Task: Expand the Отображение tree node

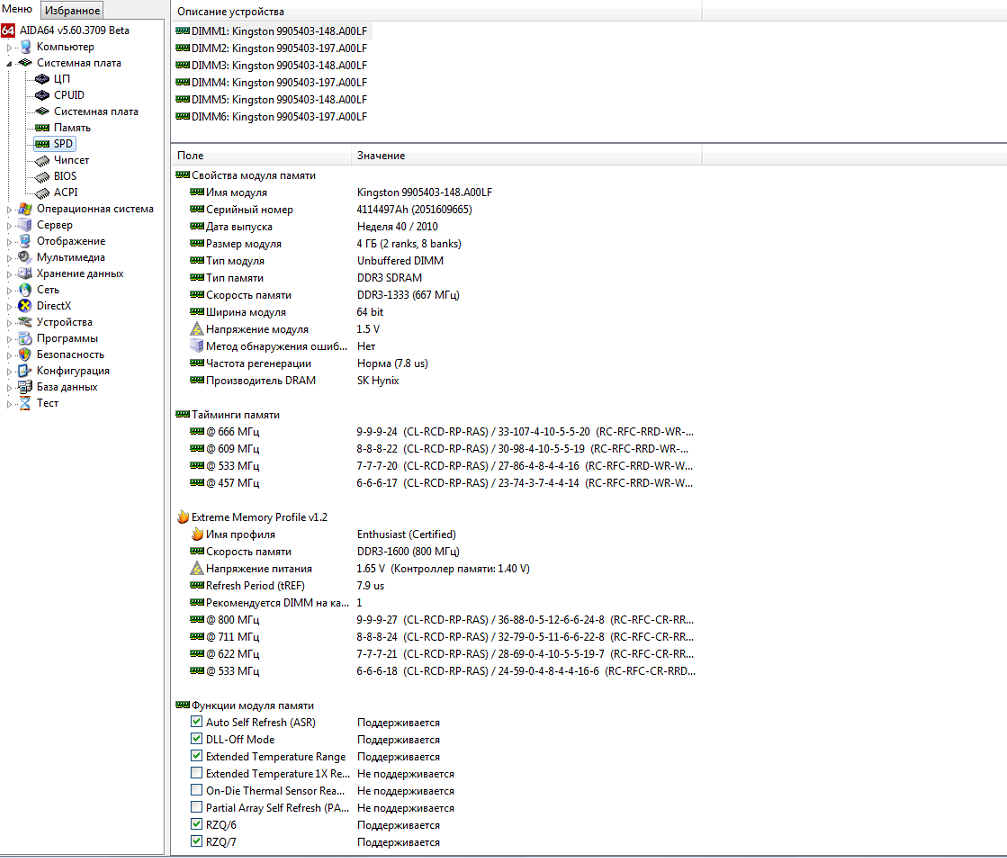Action: pyautogui.click(x=9, y=241)
